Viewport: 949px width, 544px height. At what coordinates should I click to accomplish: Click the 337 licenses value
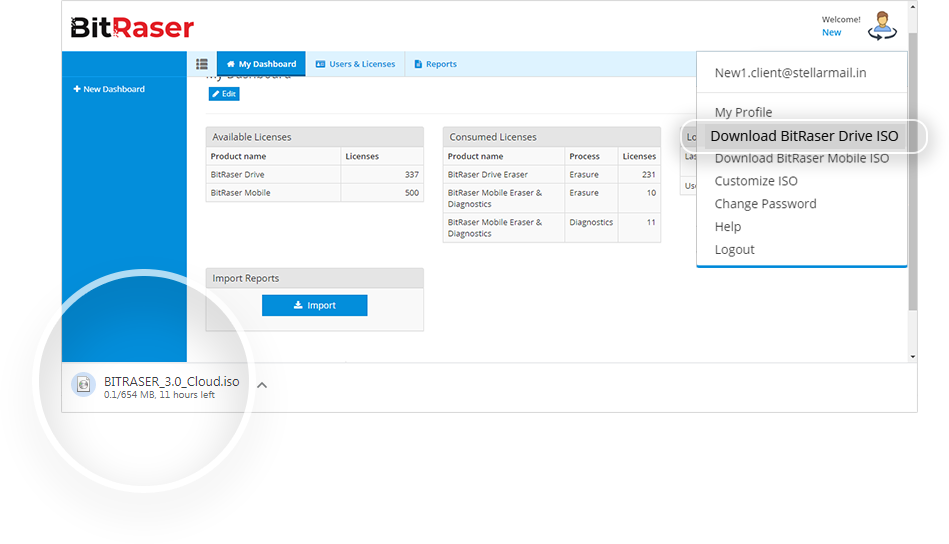pyautogui.click(x=412, y=174)
